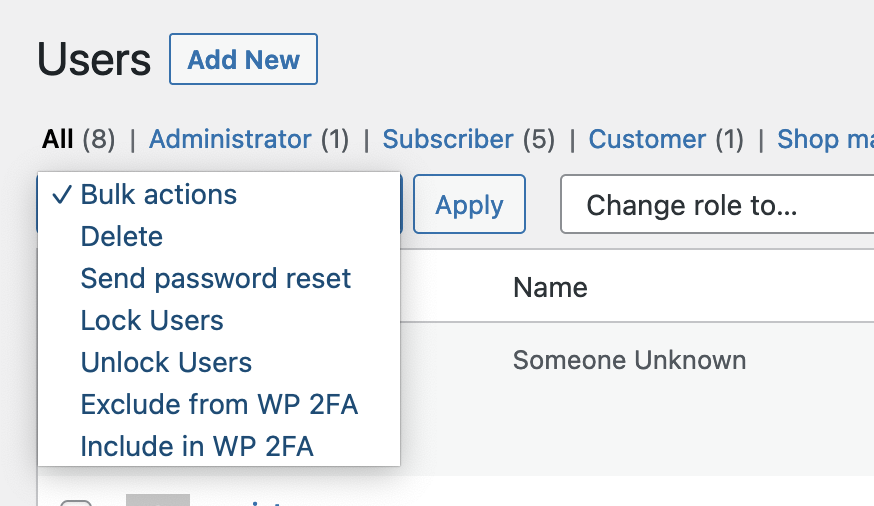The width and height of the screenshot is (874, 506).
Task: Choose Unlock Users from dropdown
Action: click(x=166, y=363)
